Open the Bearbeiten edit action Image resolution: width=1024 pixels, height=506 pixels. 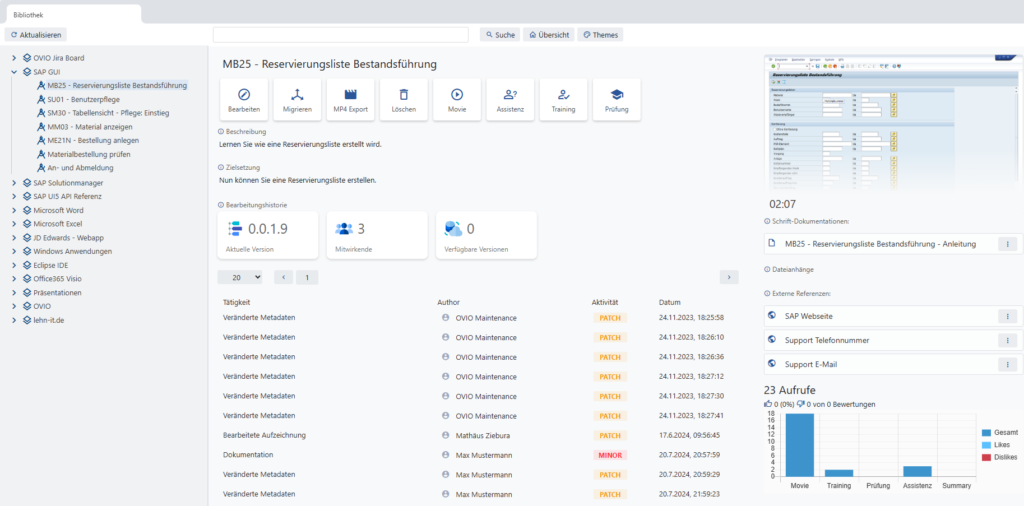pyautogui.click(x=244, y=100)
